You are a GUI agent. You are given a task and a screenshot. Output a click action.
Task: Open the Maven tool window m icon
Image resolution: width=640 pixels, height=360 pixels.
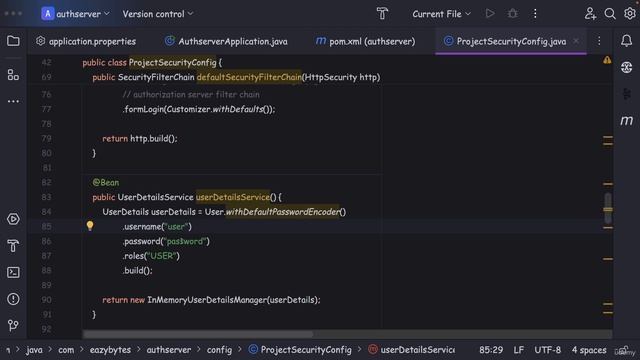coord(627,120)
